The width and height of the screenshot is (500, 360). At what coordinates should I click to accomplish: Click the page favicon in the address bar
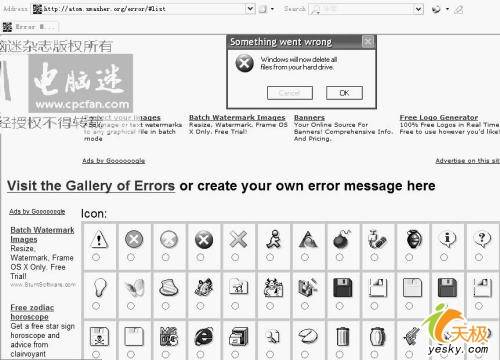point(37,9)
